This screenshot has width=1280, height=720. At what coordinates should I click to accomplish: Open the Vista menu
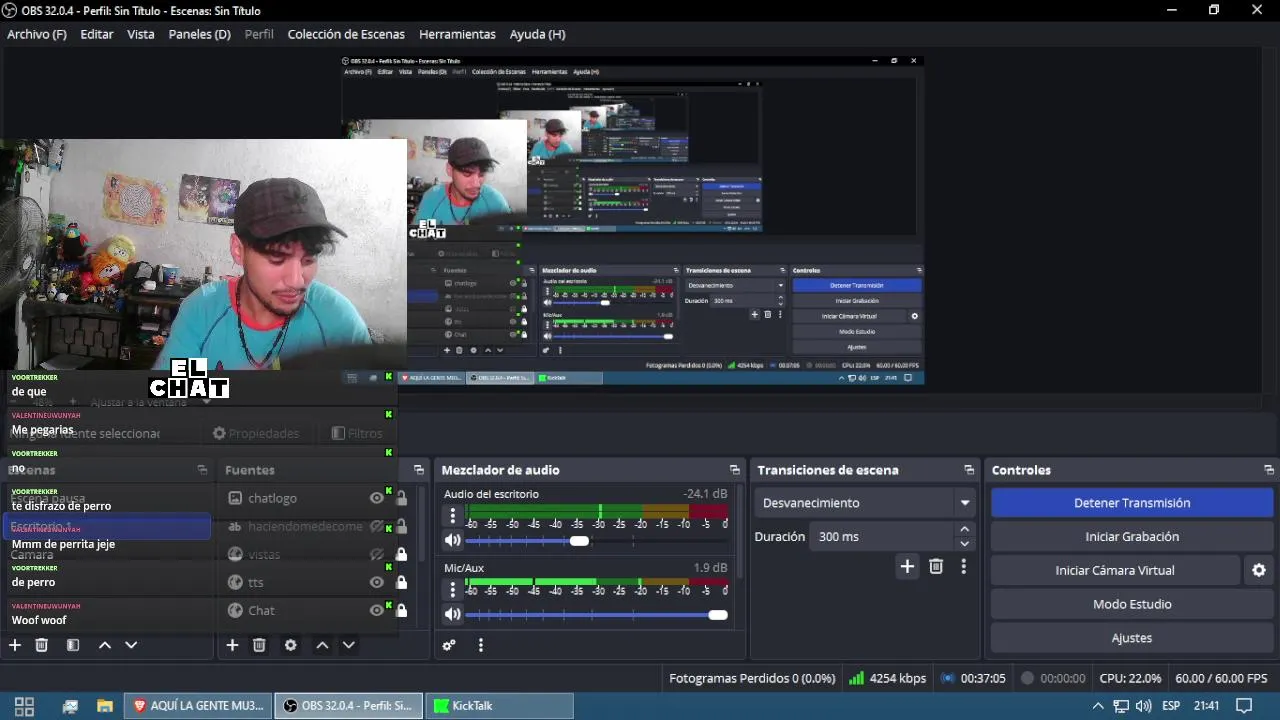click(x=141, y=34)
